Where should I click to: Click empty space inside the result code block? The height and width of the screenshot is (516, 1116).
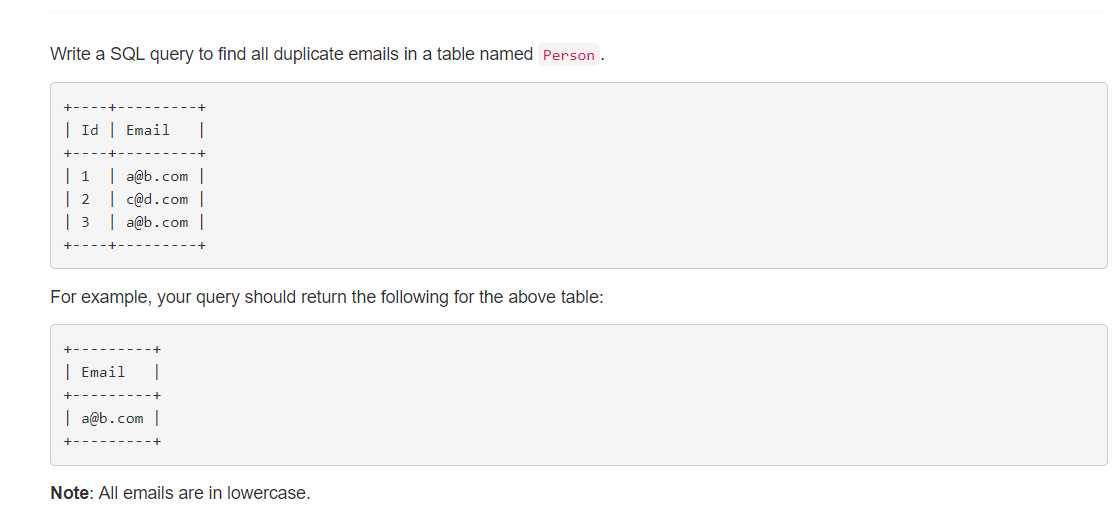tap(641, 395)
